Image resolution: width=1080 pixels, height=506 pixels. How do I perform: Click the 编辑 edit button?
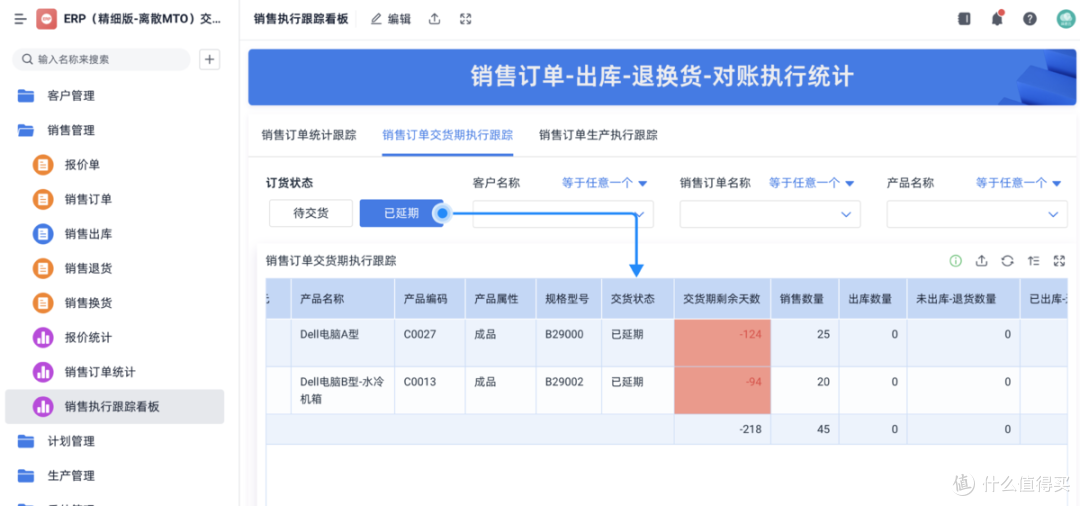(391, 19)
